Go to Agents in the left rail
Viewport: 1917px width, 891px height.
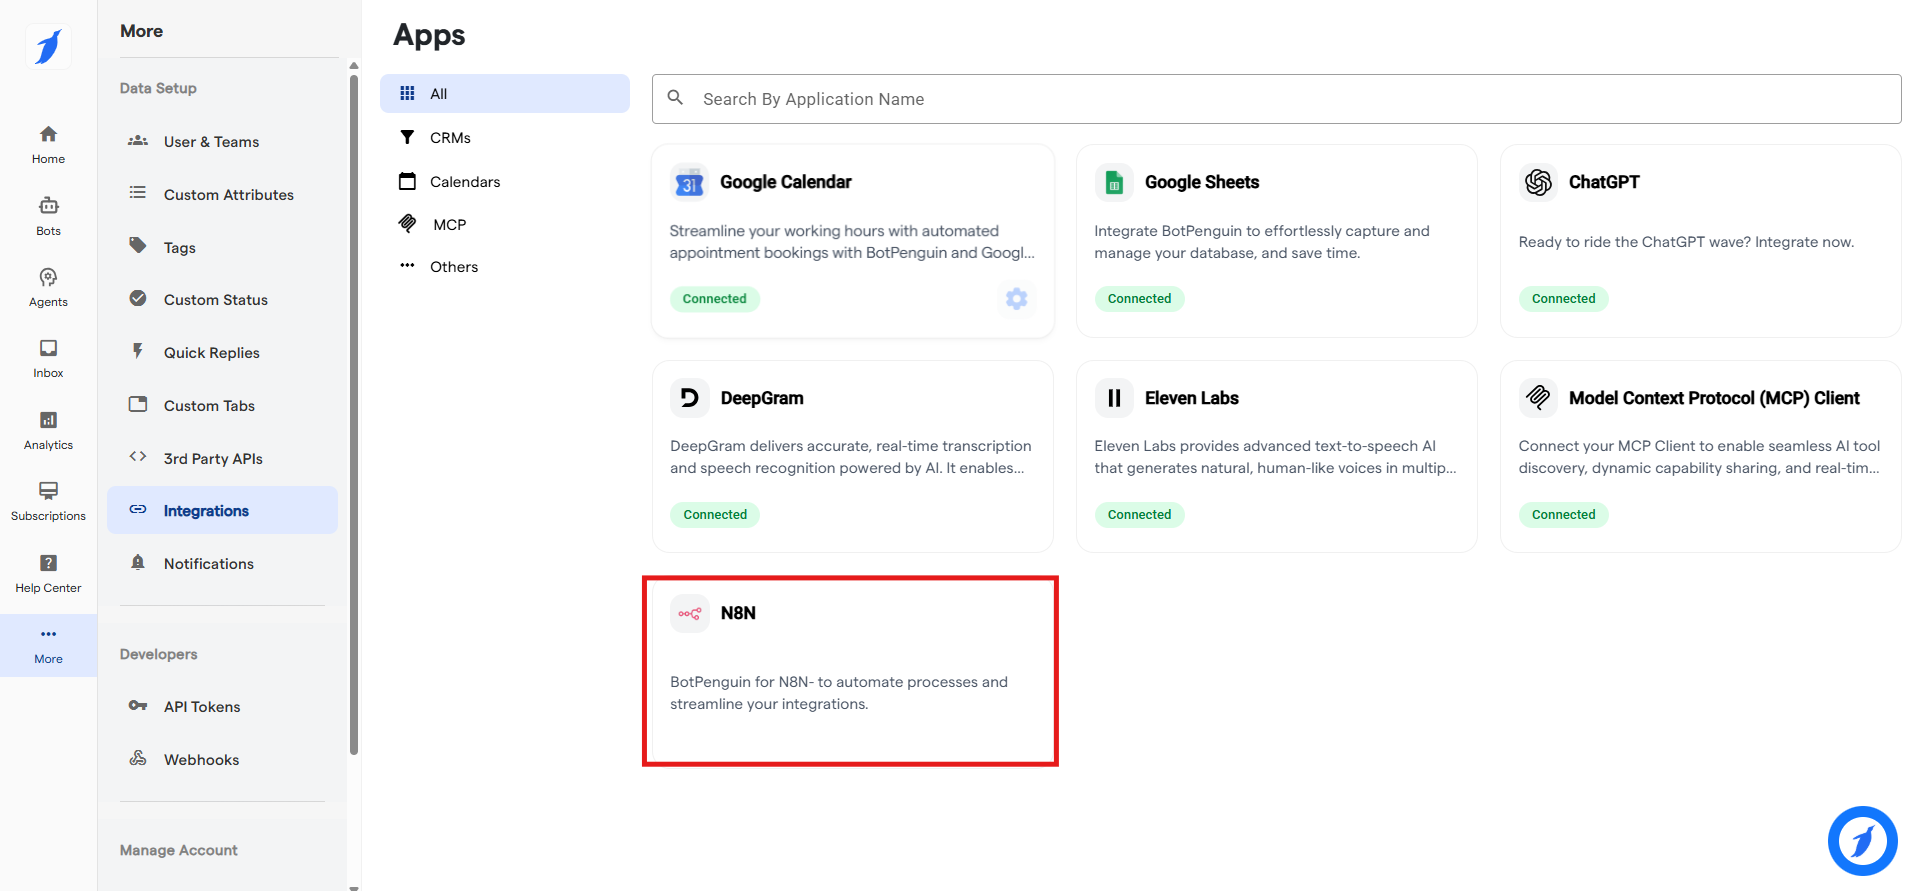point(48,287)
